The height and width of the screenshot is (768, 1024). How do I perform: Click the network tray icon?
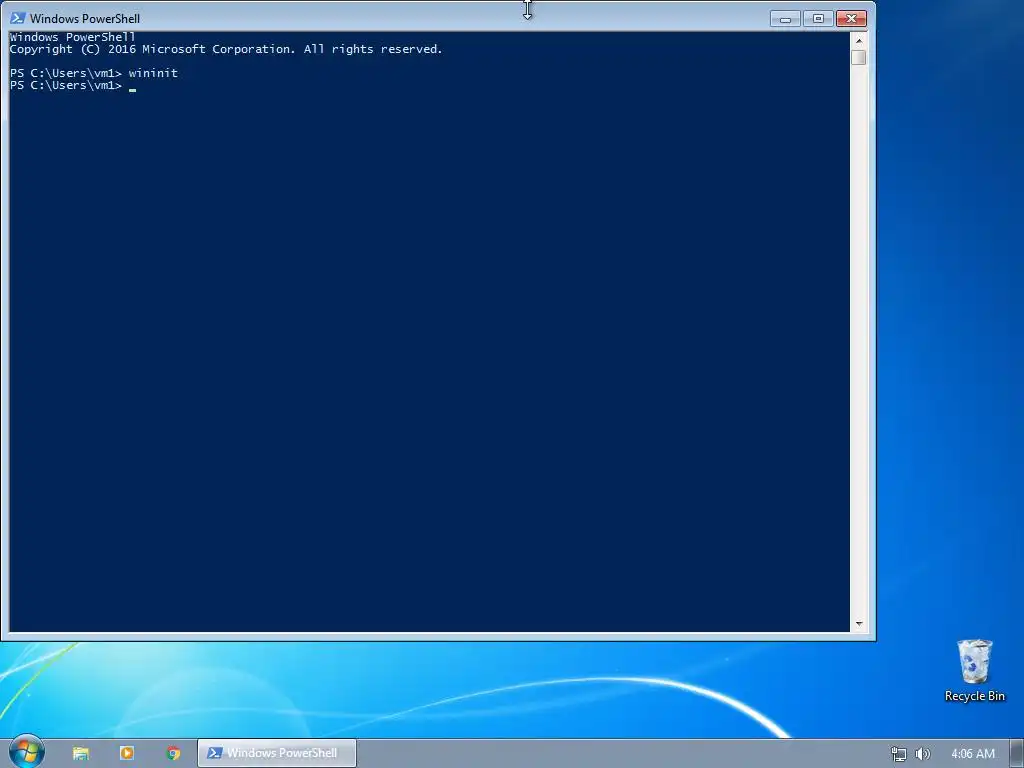[x=899, y=754]
